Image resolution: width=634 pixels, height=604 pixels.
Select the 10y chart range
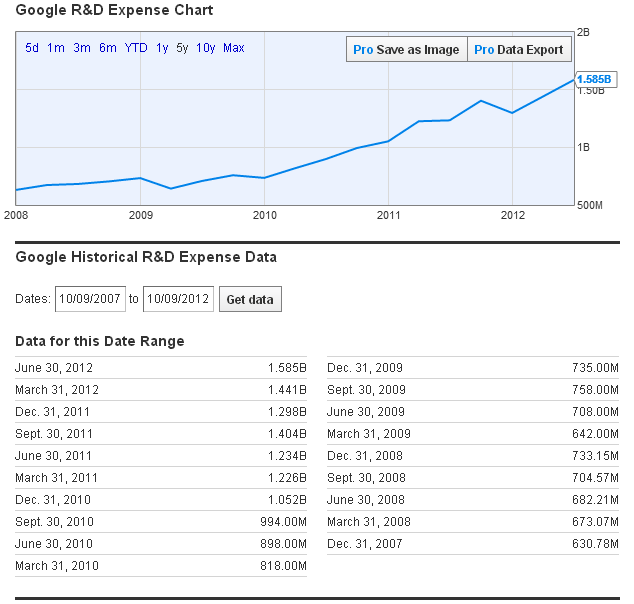tap(205, 48)
